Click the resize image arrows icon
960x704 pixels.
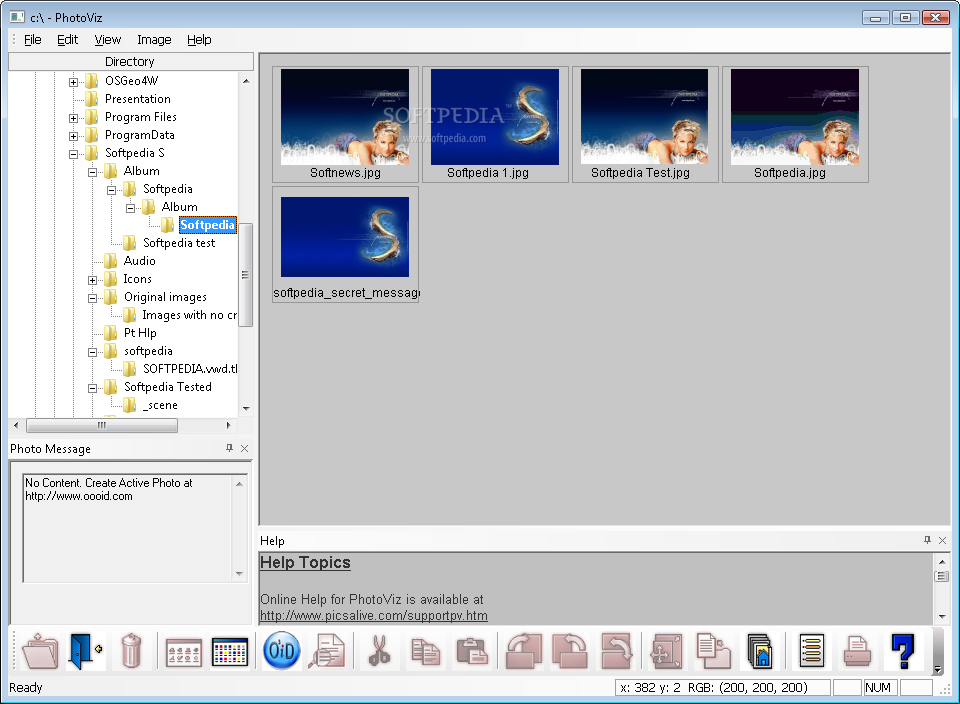[667, 651]
